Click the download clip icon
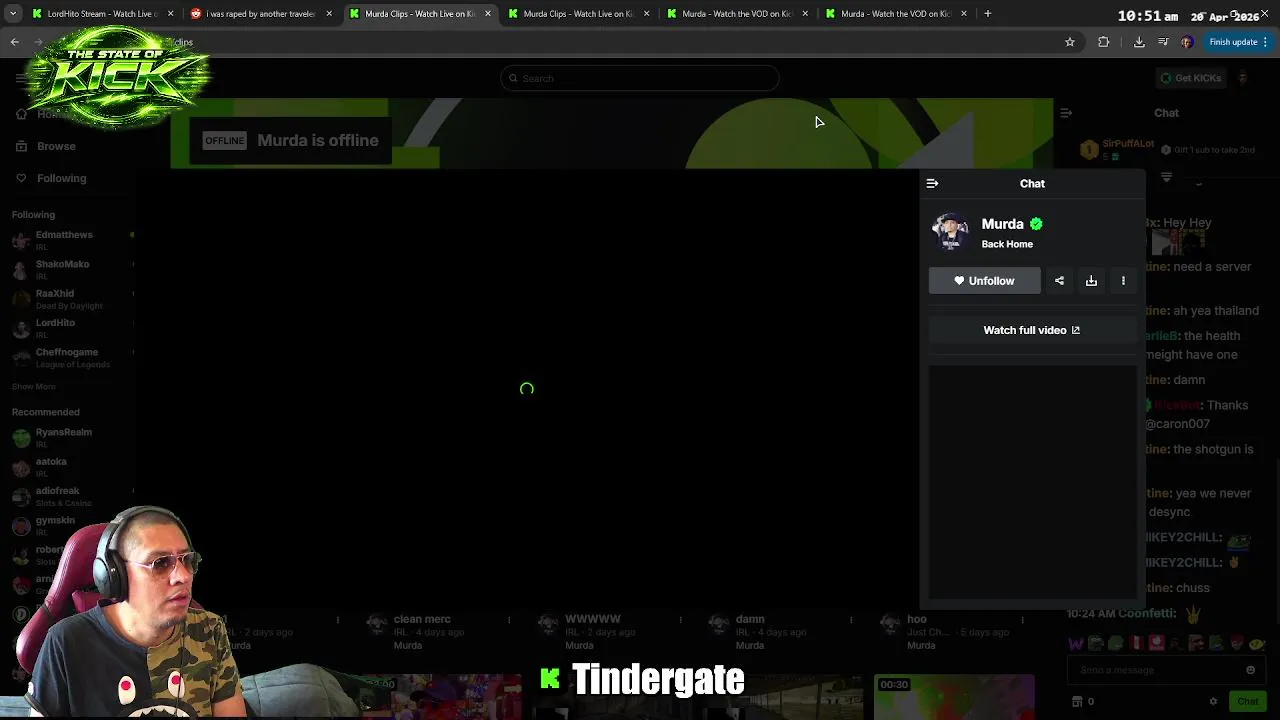Viewport: 1280px width, 720px height. pos(1091,281)
